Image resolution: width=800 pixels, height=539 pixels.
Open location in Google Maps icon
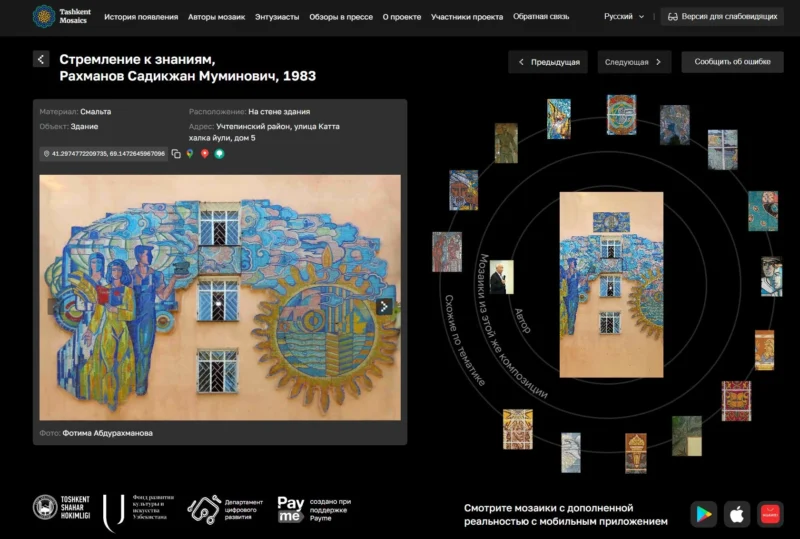pyautogui.click(x=190, y=154)
